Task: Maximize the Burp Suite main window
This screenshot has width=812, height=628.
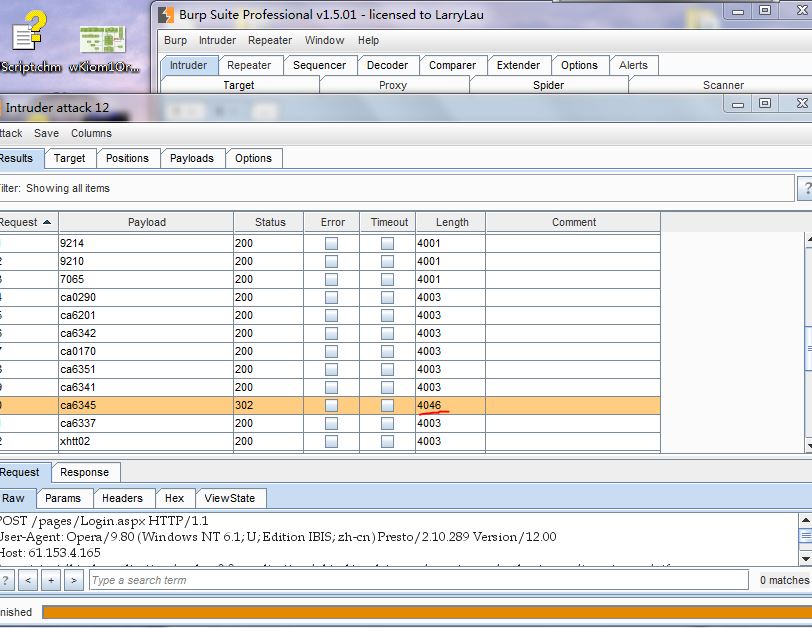Action: [x=765, y=10]
